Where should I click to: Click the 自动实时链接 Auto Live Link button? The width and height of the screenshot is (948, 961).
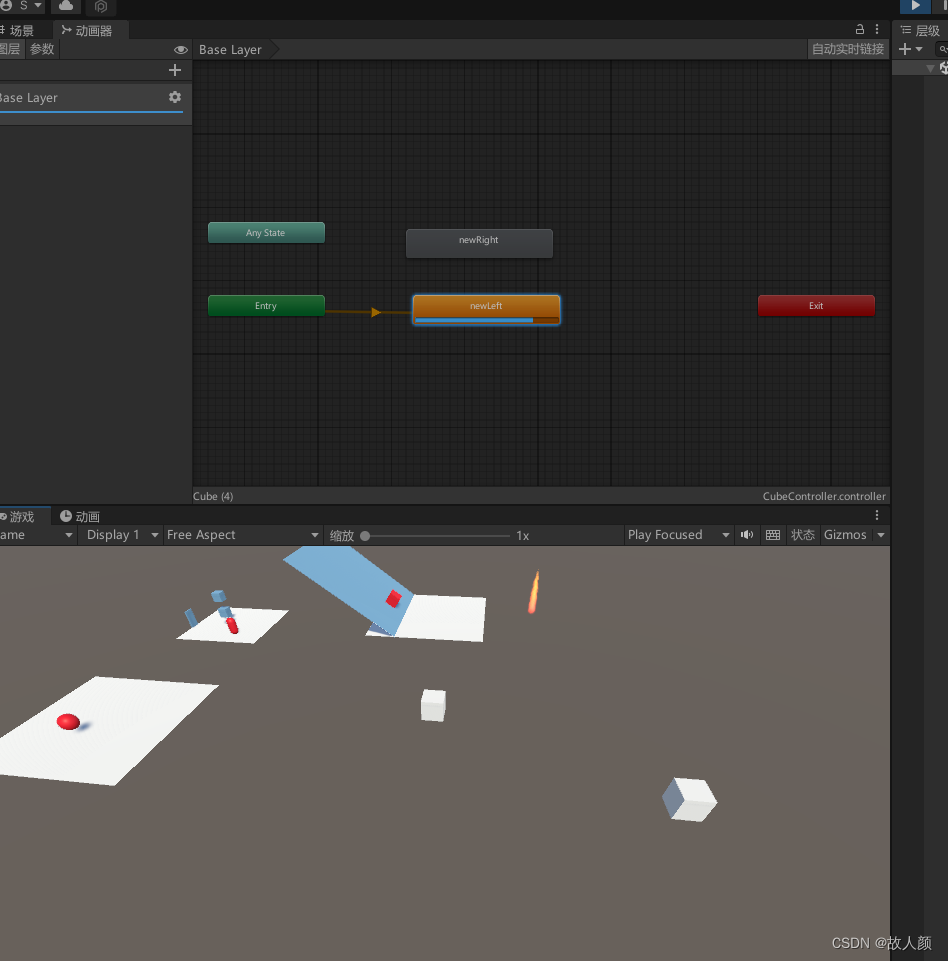848,49
